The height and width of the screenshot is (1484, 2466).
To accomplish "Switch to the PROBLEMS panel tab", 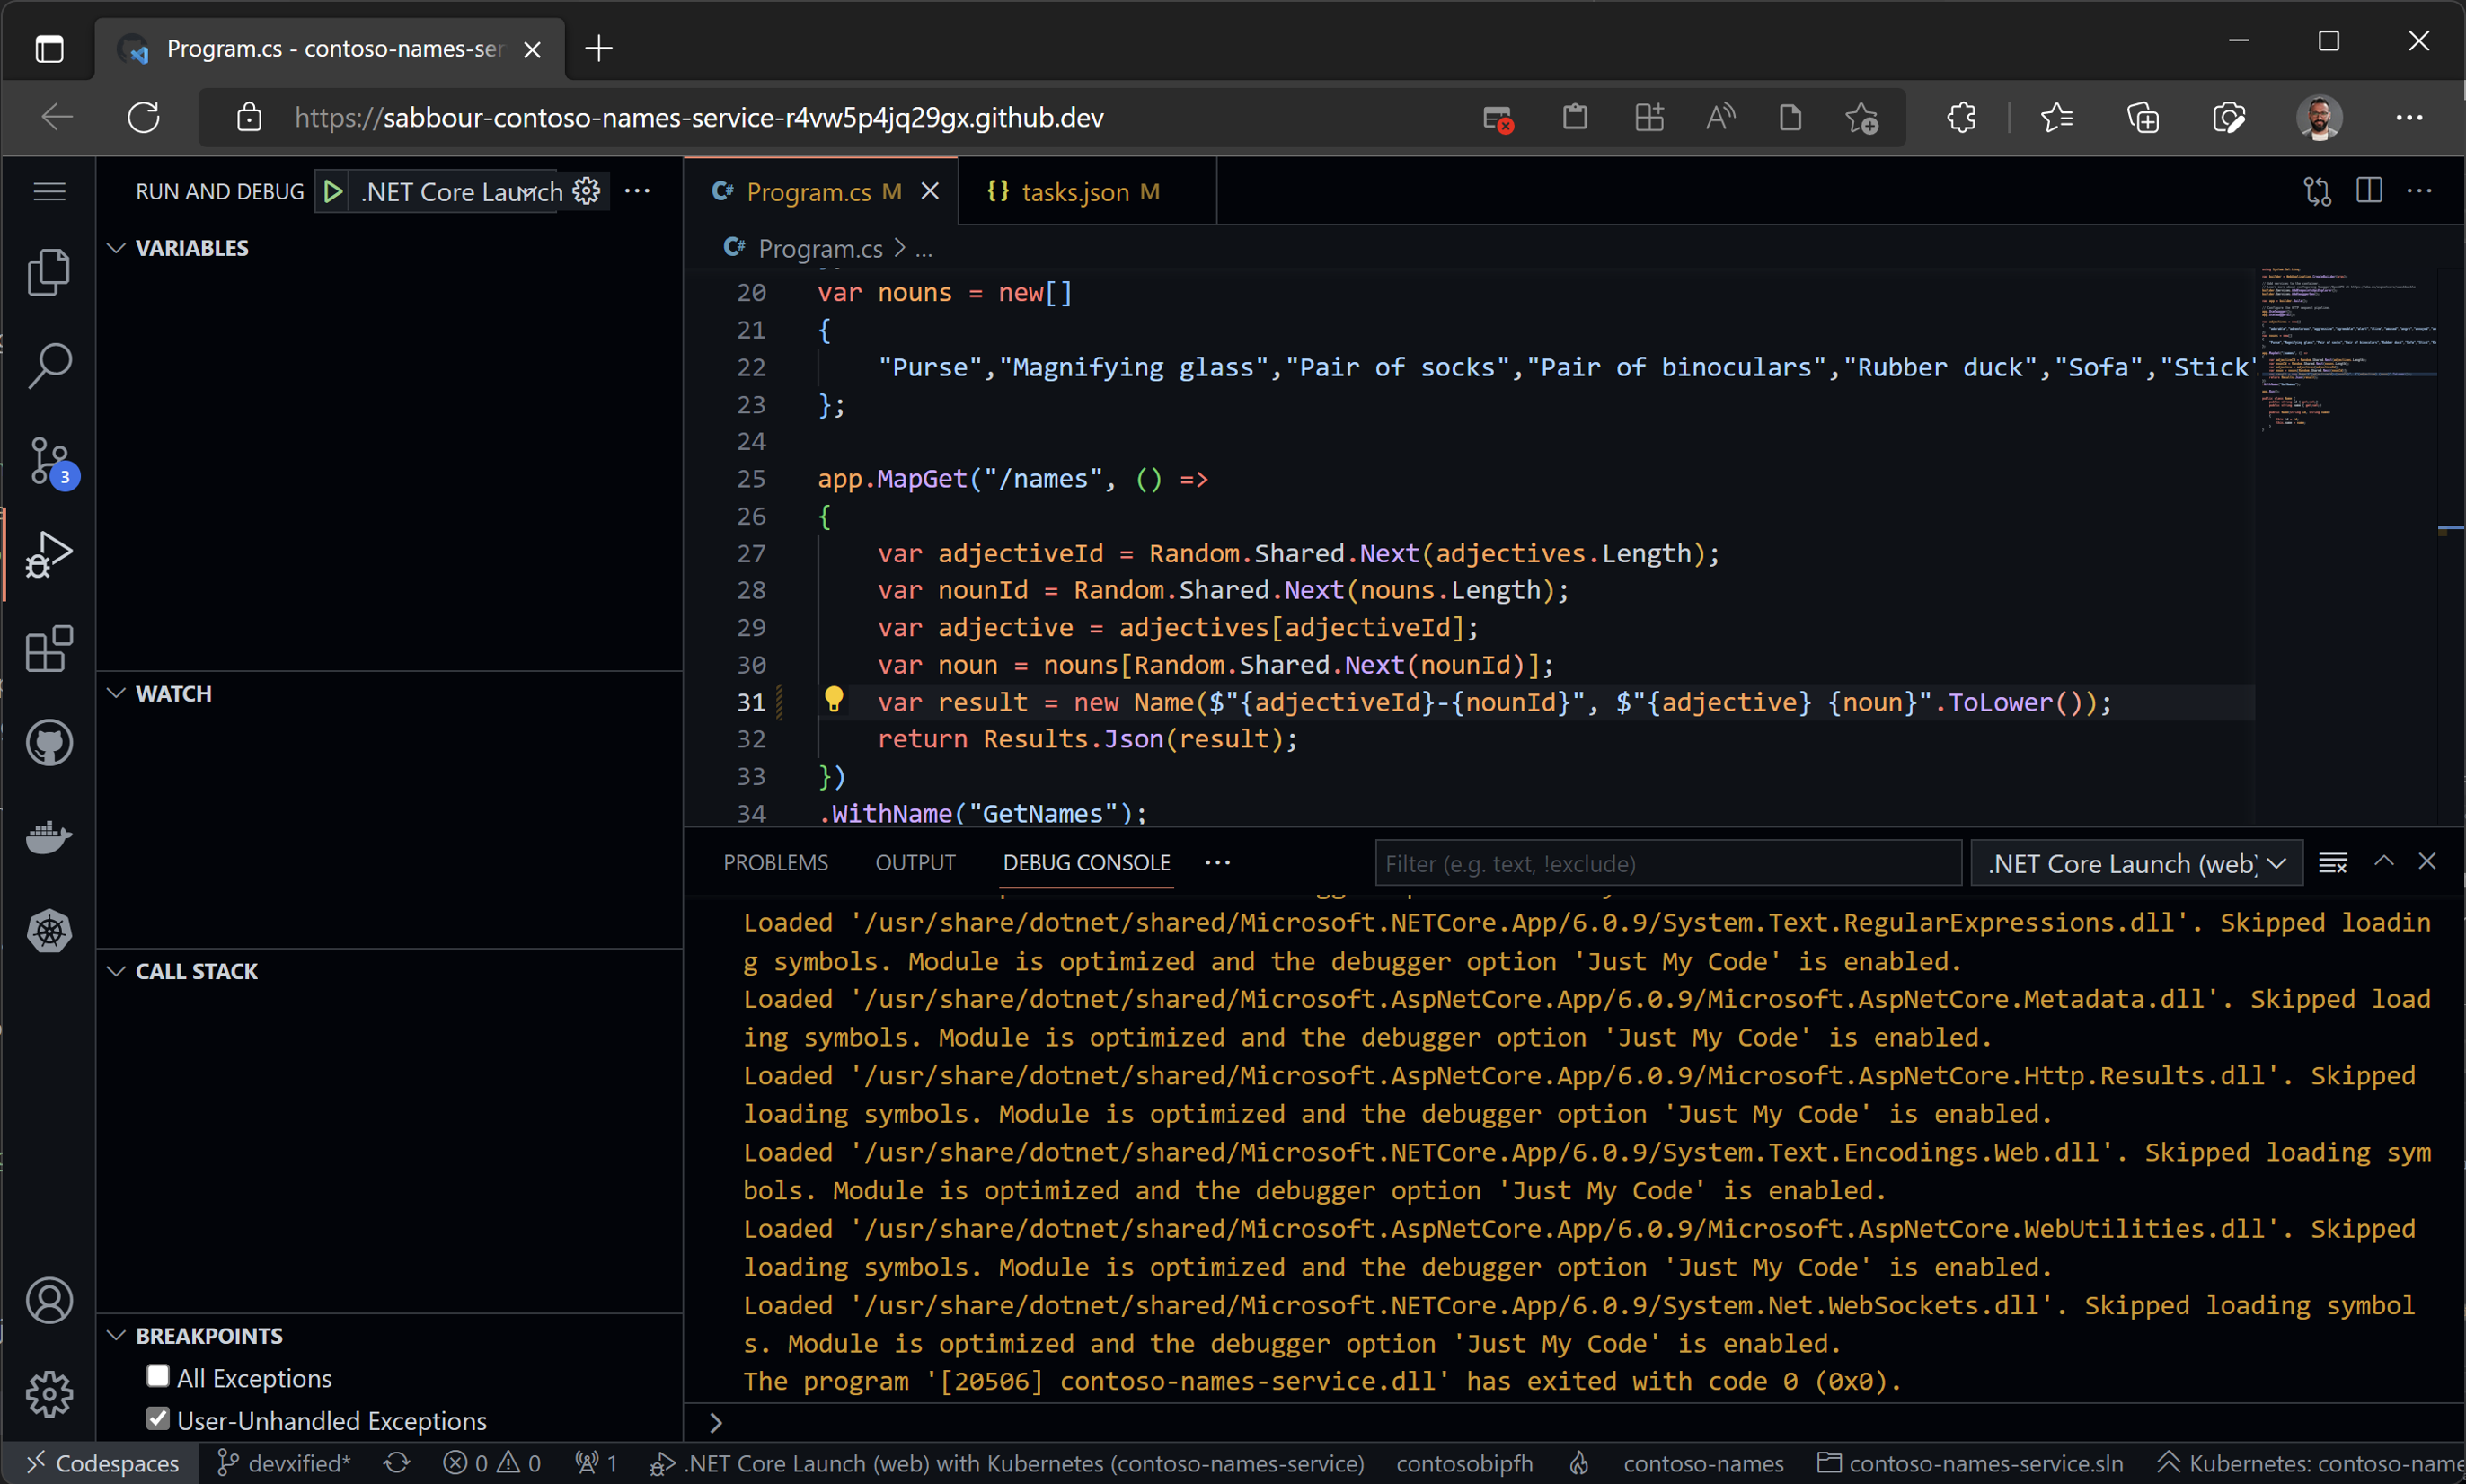I will (775, 863).
